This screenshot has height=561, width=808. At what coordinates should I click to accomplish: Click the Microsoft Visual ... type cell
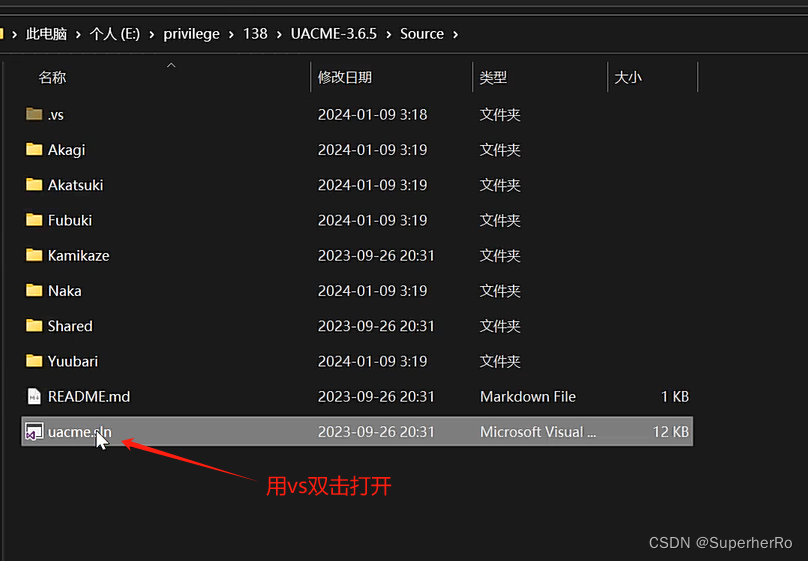538,432
